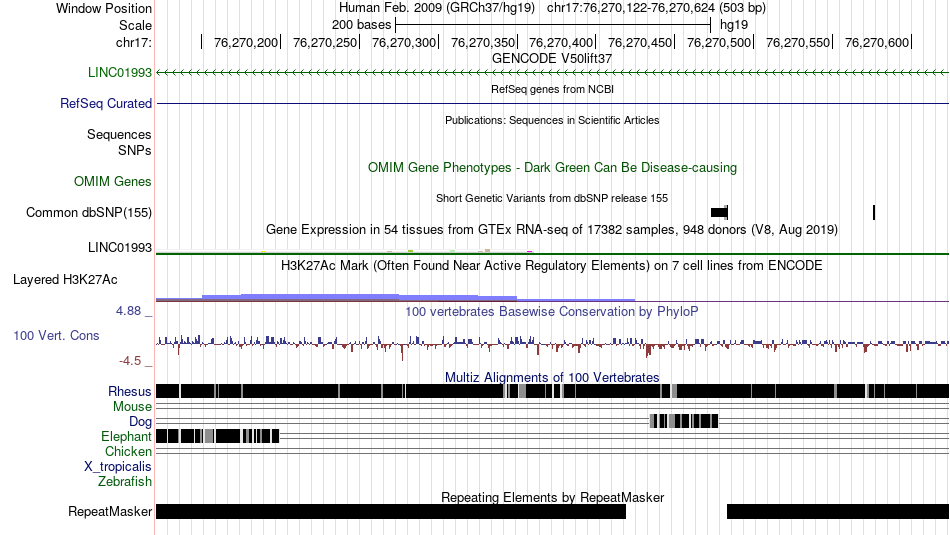The height and width of the screenshot is (535, 950).
Task: Click the OMIM Gene Phenotypes title
Action: (x=552, y=168)
